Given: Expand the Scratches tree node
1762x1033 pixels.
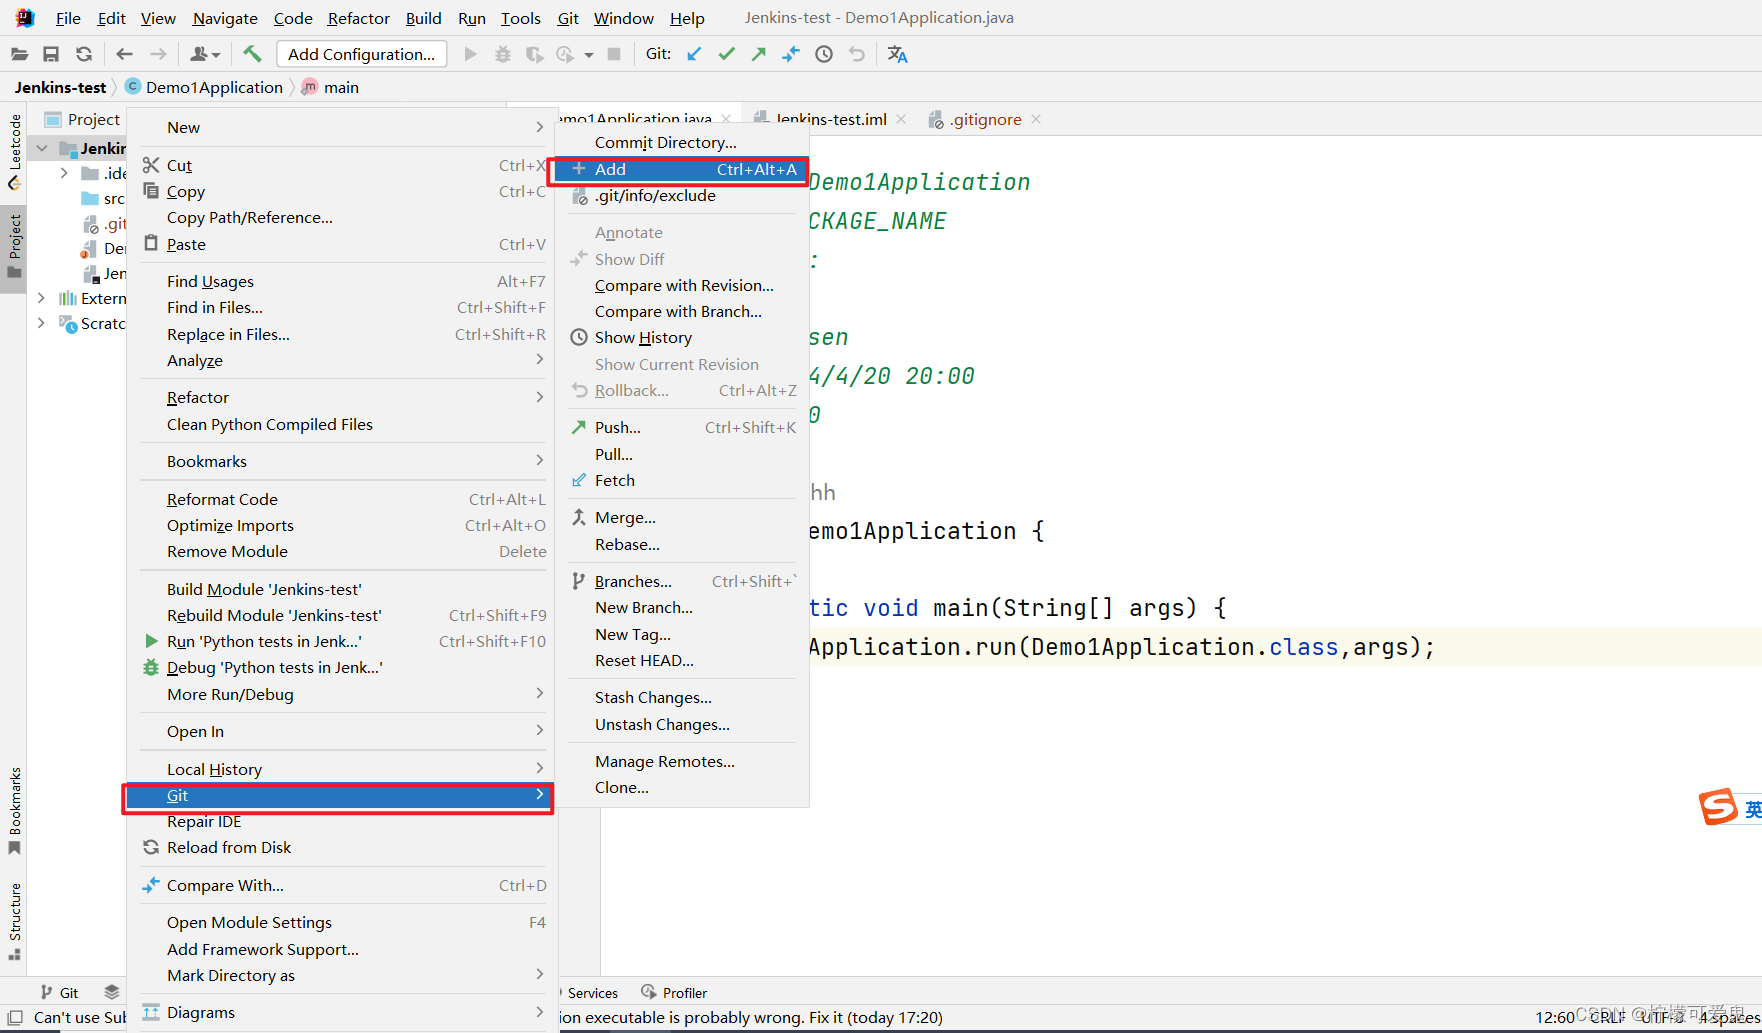Looking at the screenshot, I should (41, 323).
